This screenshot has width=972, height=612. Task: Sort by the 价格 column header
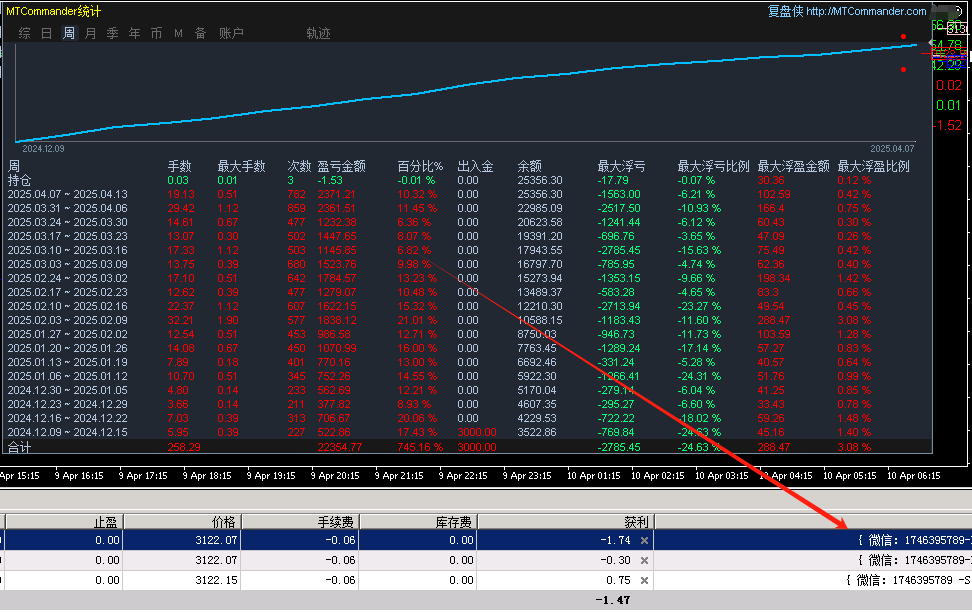tap(182, 522)
